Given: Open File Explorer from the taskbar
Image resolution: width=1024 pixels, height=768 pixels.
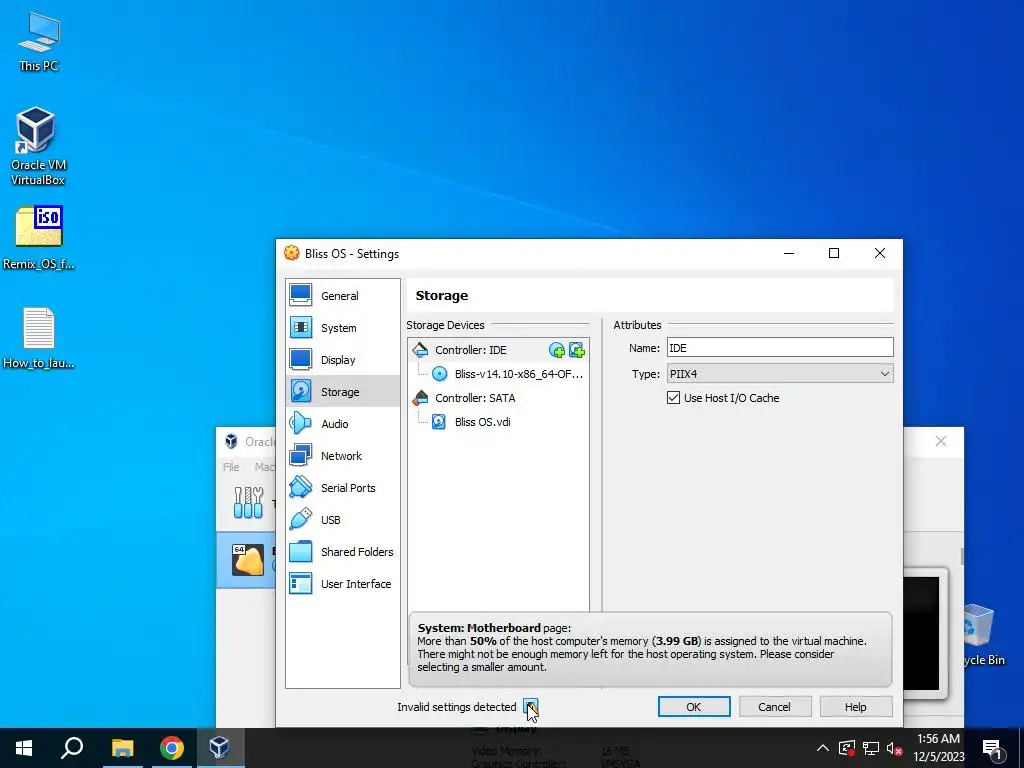Looking at the screenshot, I should coord(122,748).
